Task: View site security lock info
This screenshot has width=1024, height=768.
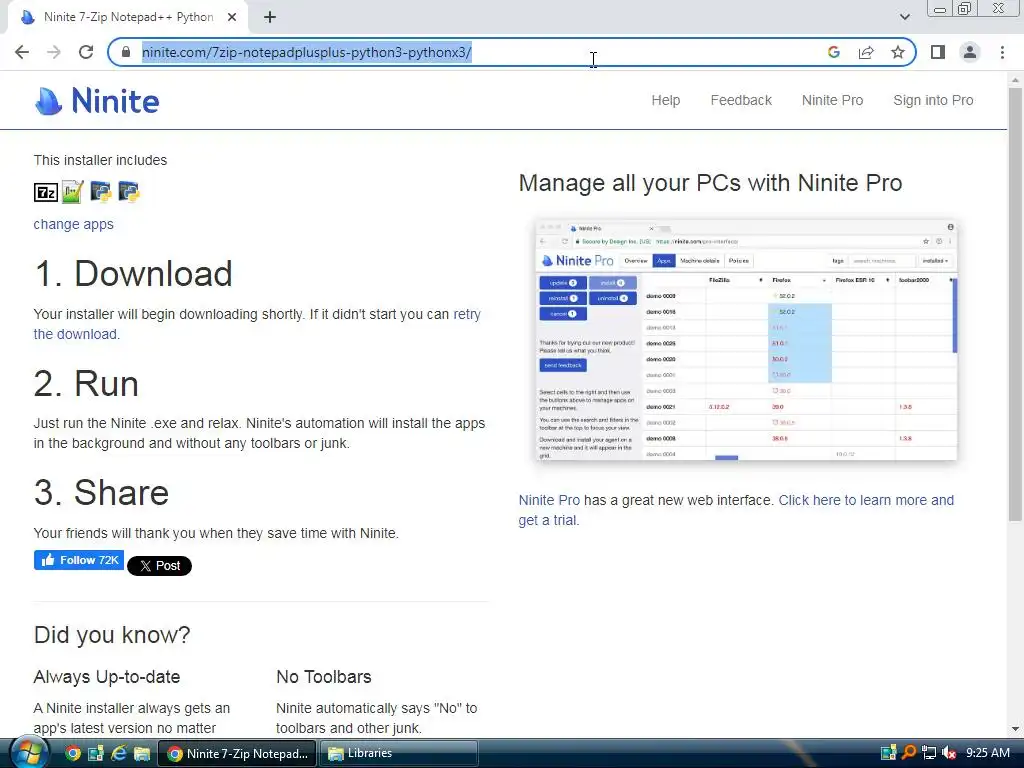Action: tap(126, 52)
